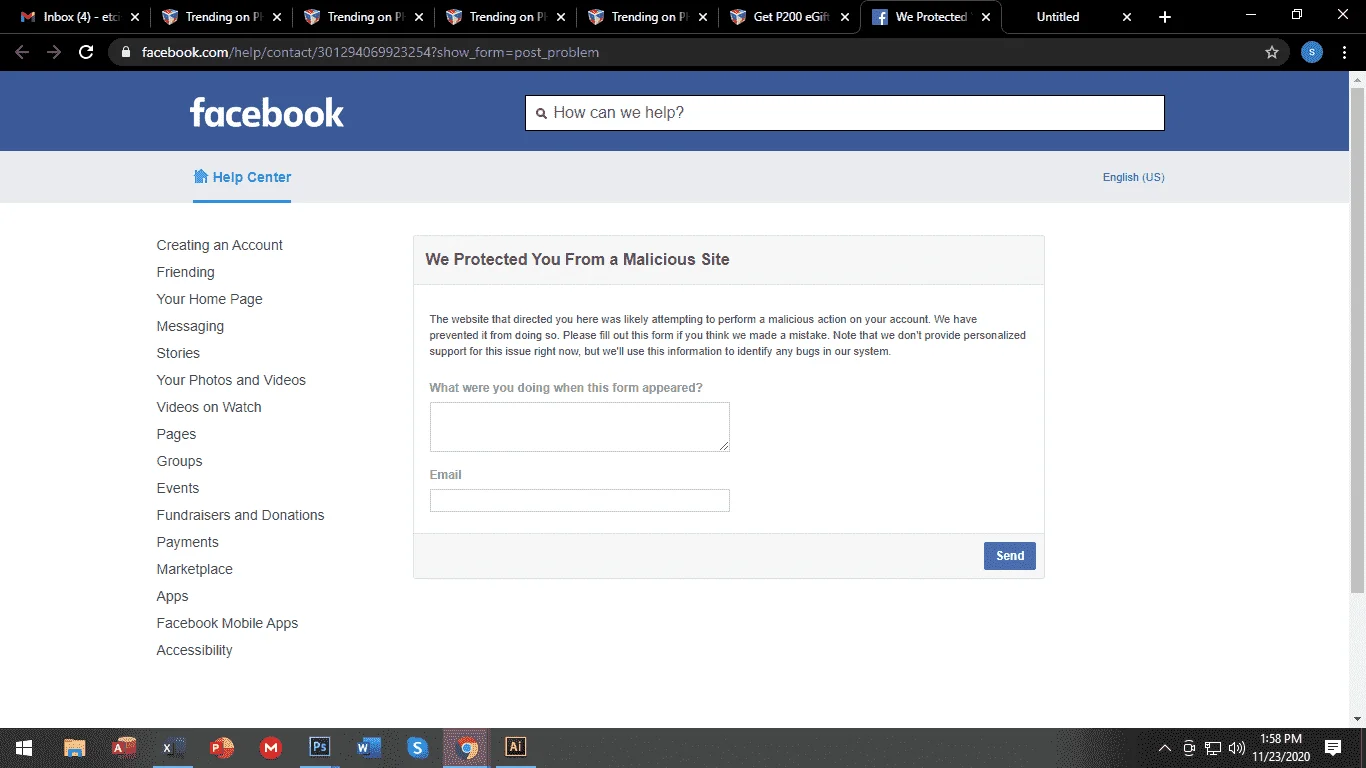Image resolution: width=1366 pixels, height=768 pixels.
Task: Open the Events help topic
Action: 178,488
